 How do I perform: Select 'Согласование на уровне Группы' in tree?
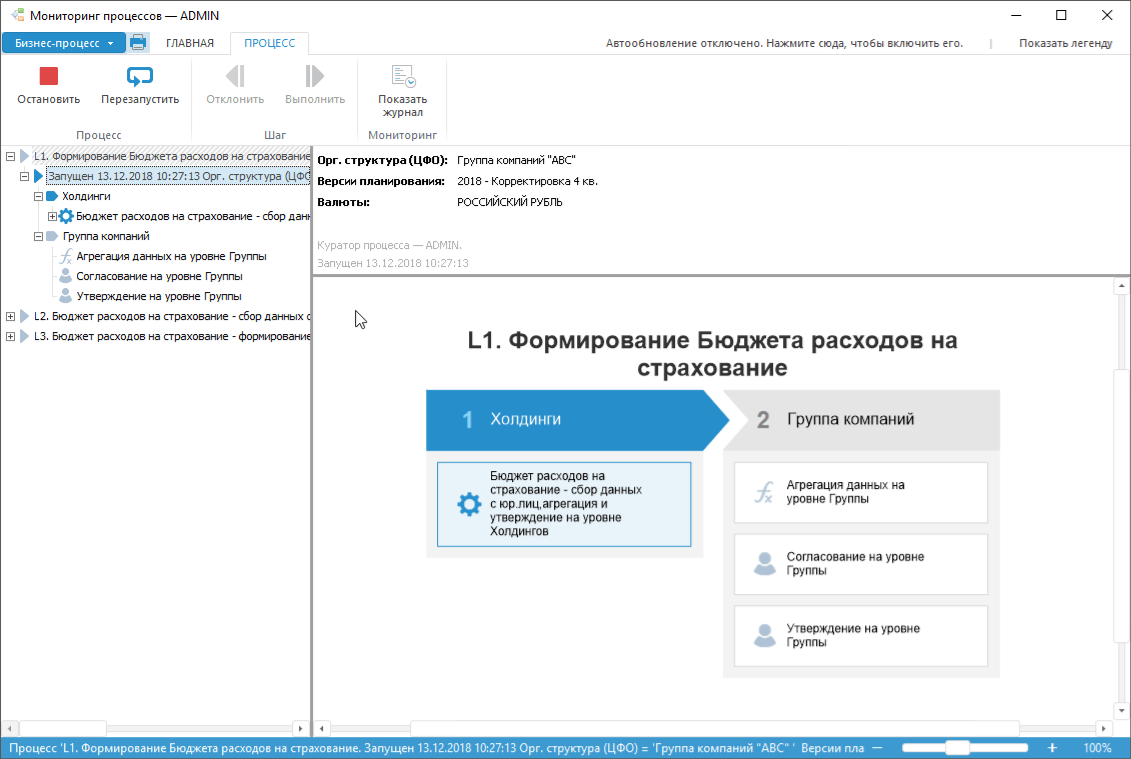tap(159, 276)
